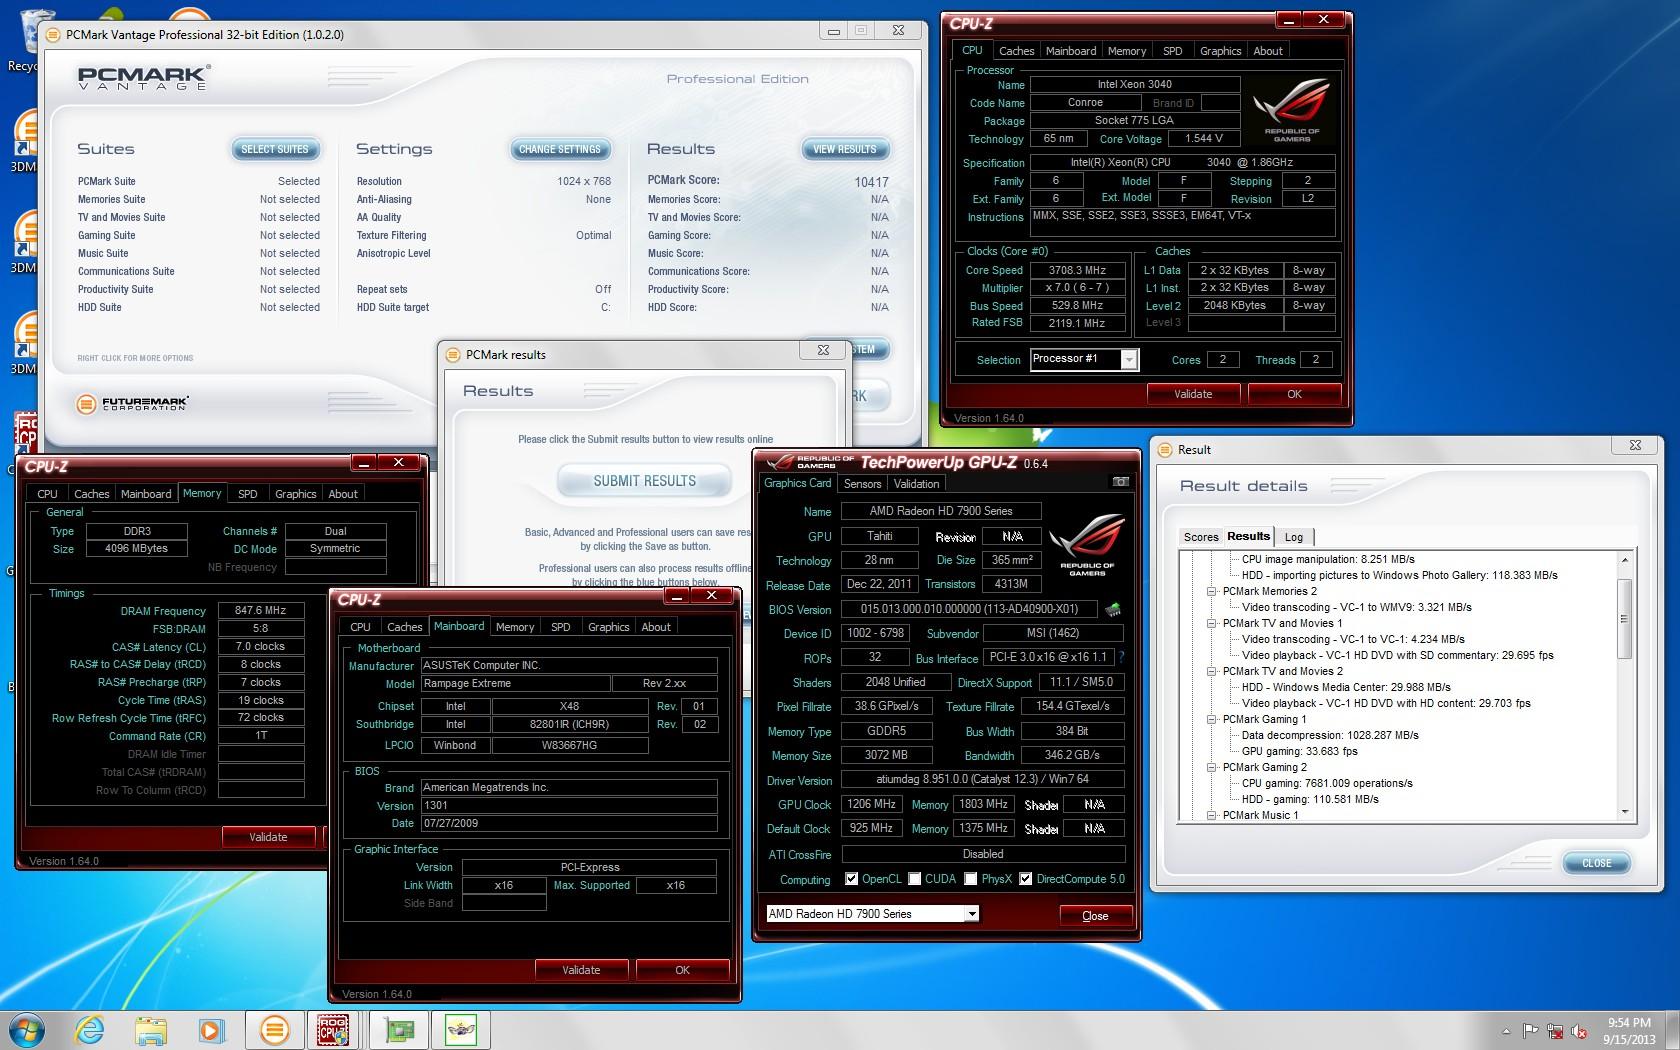1680x1050 pixels.
Task: Click OK in the CPU-Z Mainboard window
Action: coord(682,970)
